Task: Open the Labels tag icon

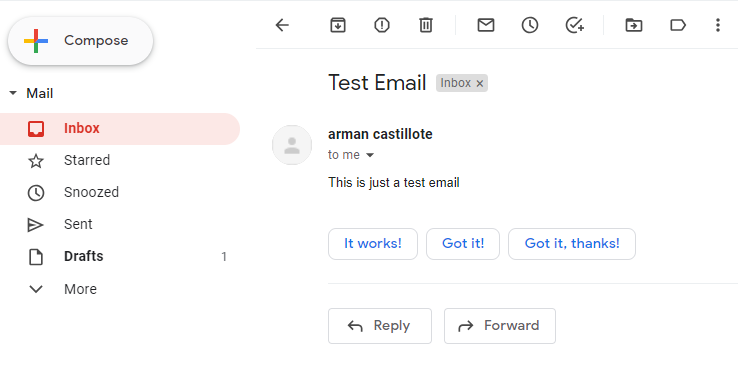Action: click(x=678, y=25)
